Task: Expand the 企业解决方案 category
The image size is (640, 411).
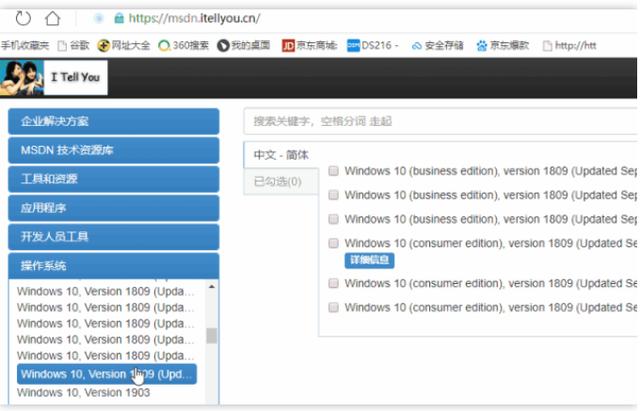Action: [x=113, y=121]
